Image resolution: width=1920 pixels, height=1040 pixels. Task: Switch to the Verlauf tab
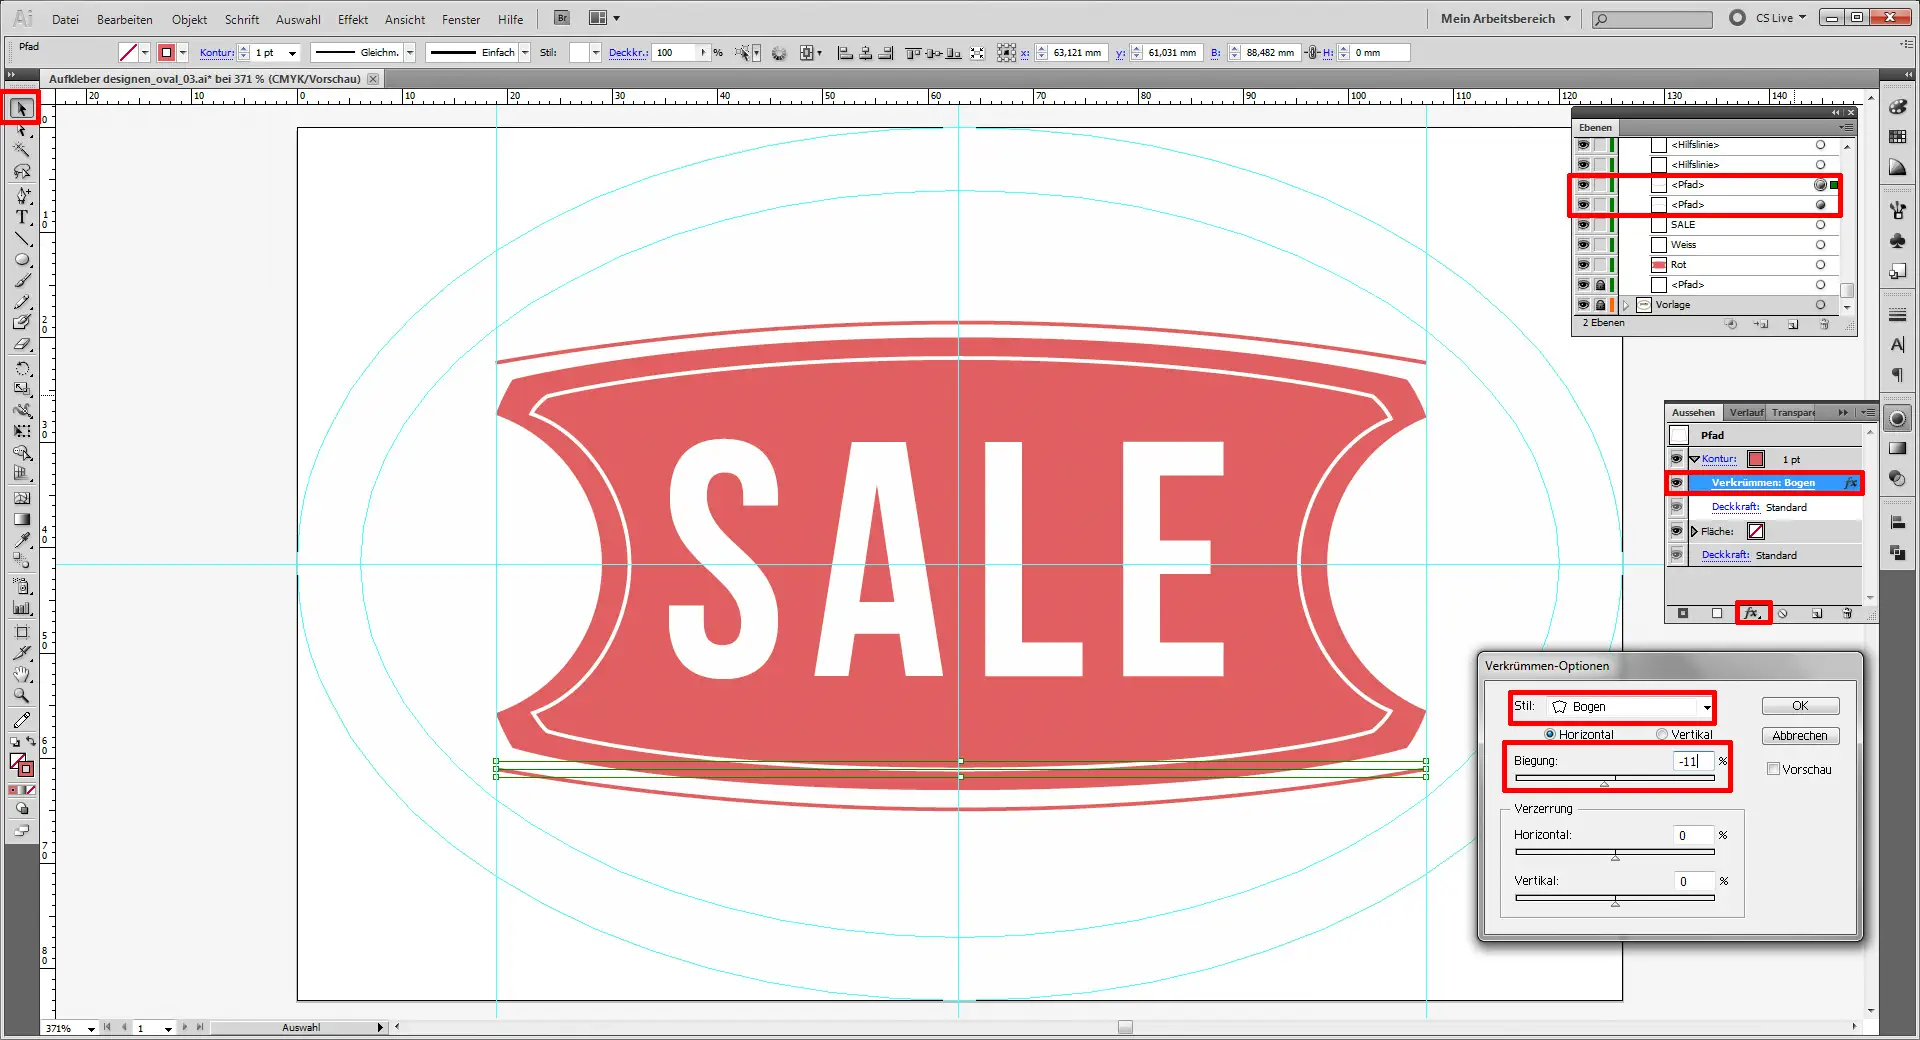1746,412
